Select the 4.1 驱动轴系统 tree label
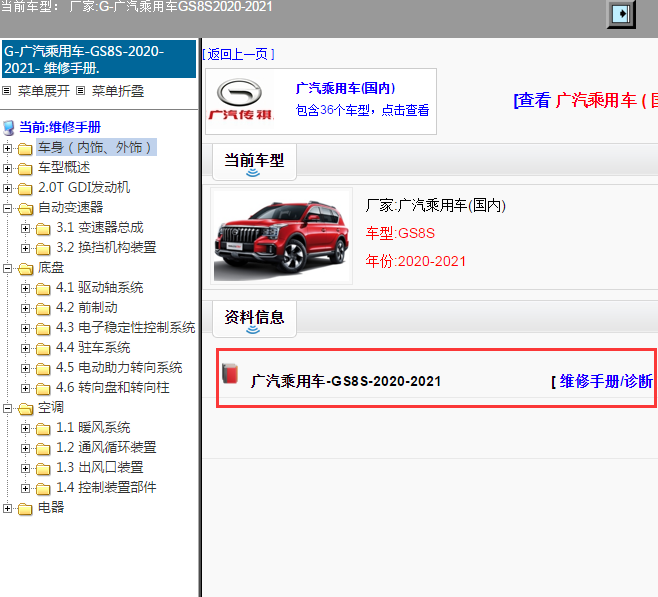Image resolution: width=658 pixels, height=597 pixels. point(99,287)
